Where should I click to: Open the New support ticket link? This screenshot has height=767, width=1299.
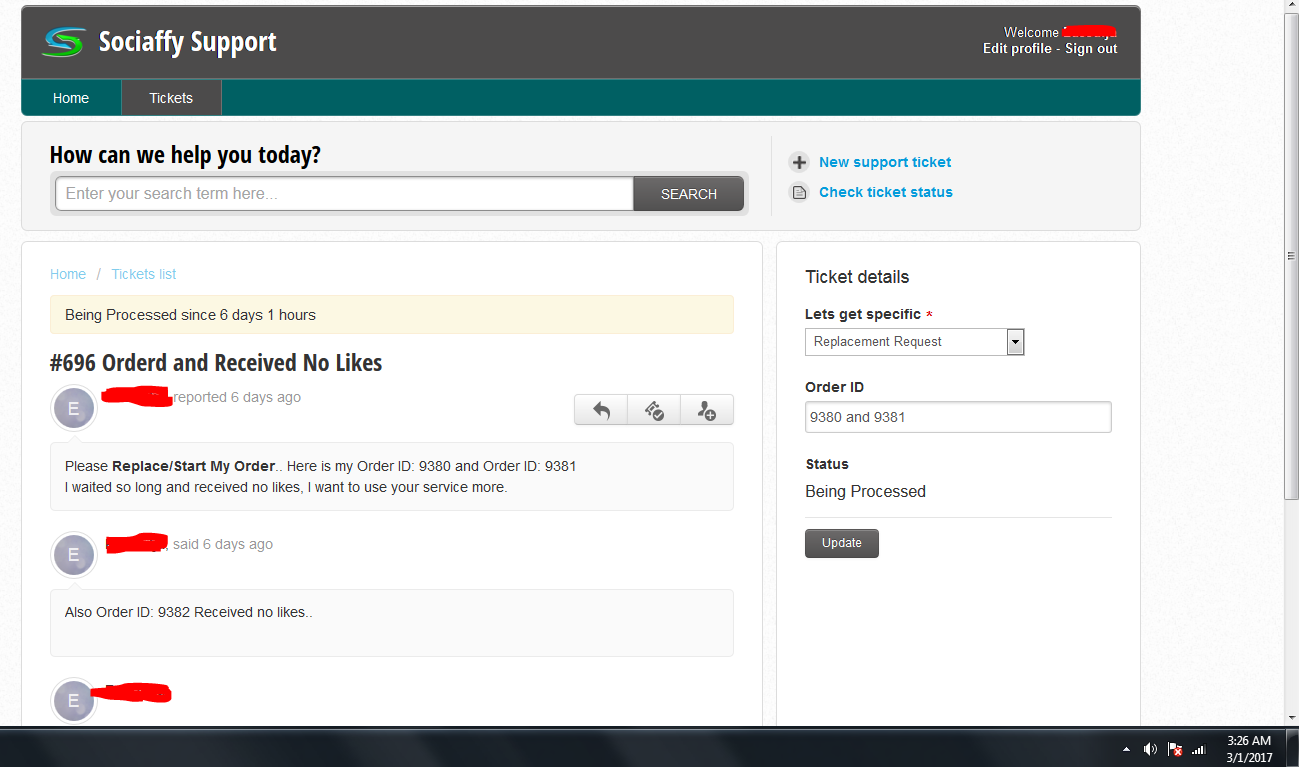click(x=885, y=162)
